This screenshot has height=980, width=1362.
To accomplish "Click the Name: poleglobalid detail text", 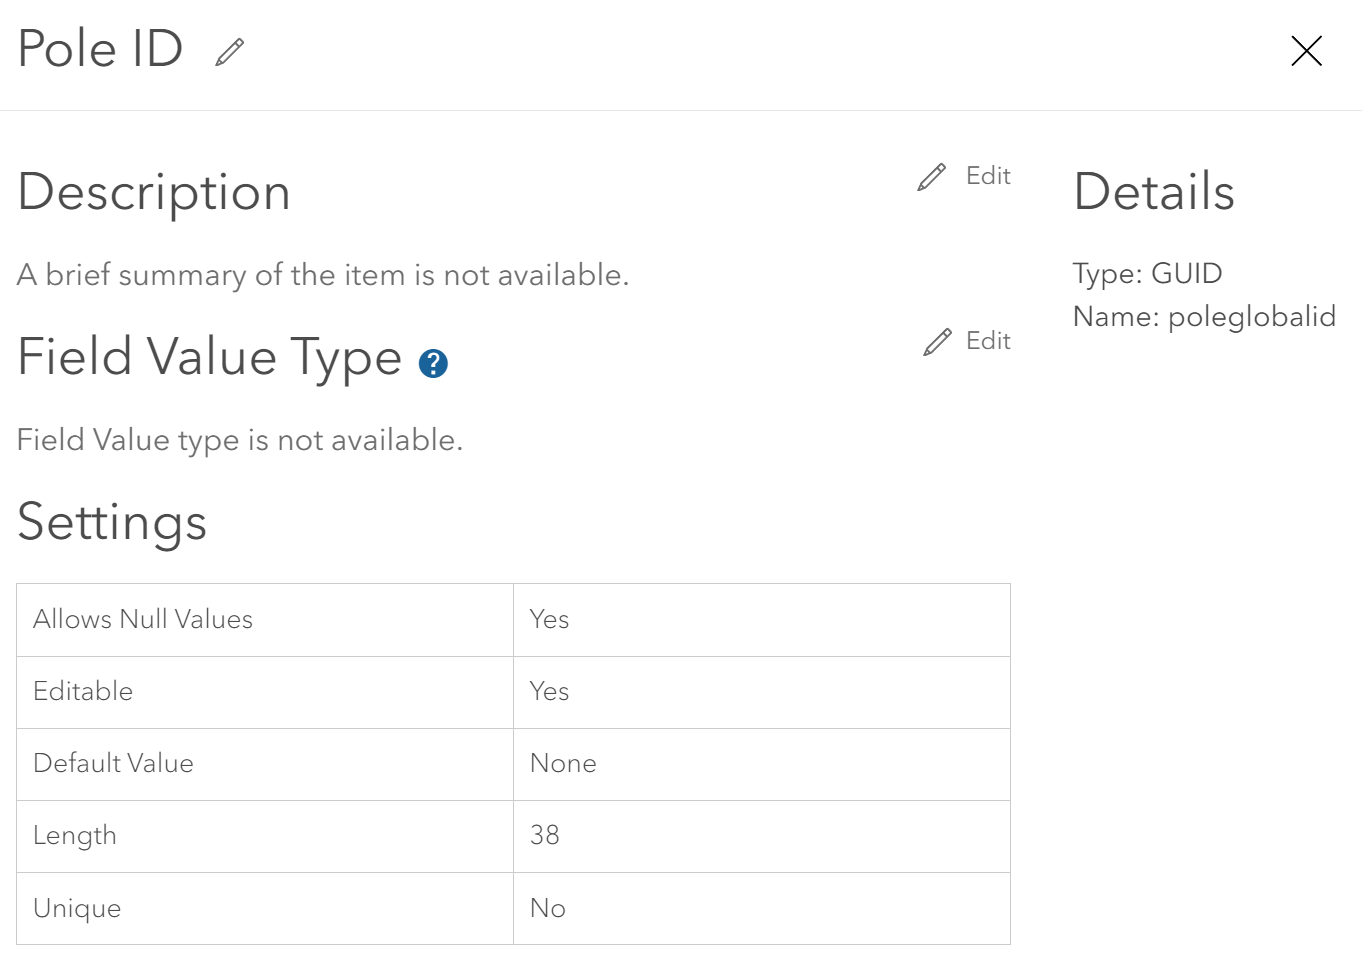I will 1204,316.
